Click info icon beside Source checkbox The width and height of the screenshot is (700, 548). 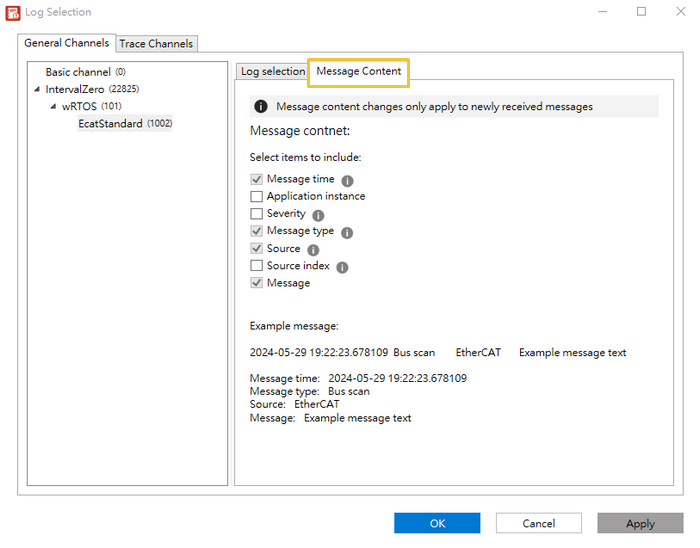(x=313, y=250)
